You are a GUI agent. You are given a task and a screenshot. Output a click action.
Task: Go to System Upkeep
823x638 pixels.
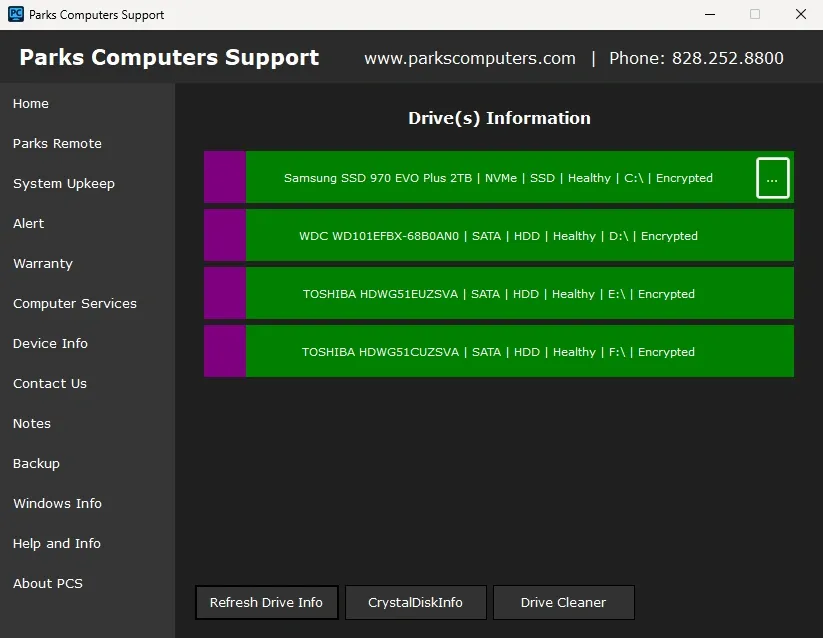click(64, 184)
